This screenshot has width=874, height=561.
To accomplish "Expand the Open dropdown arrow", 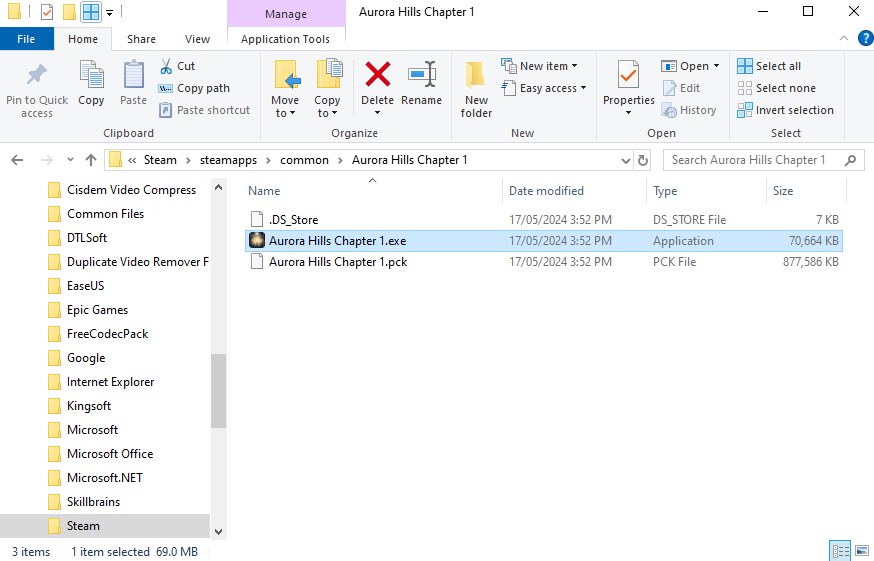I will pos(716,66).
